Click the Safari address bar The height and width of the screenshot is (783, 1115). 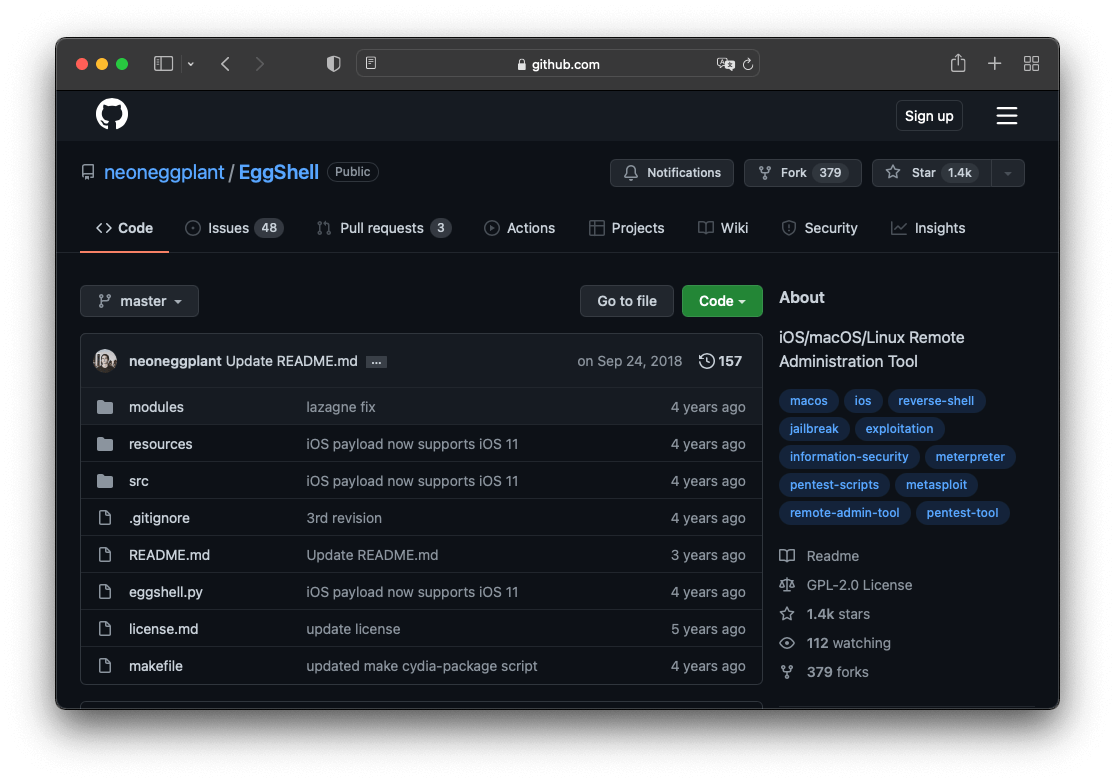tap(558, 64)
